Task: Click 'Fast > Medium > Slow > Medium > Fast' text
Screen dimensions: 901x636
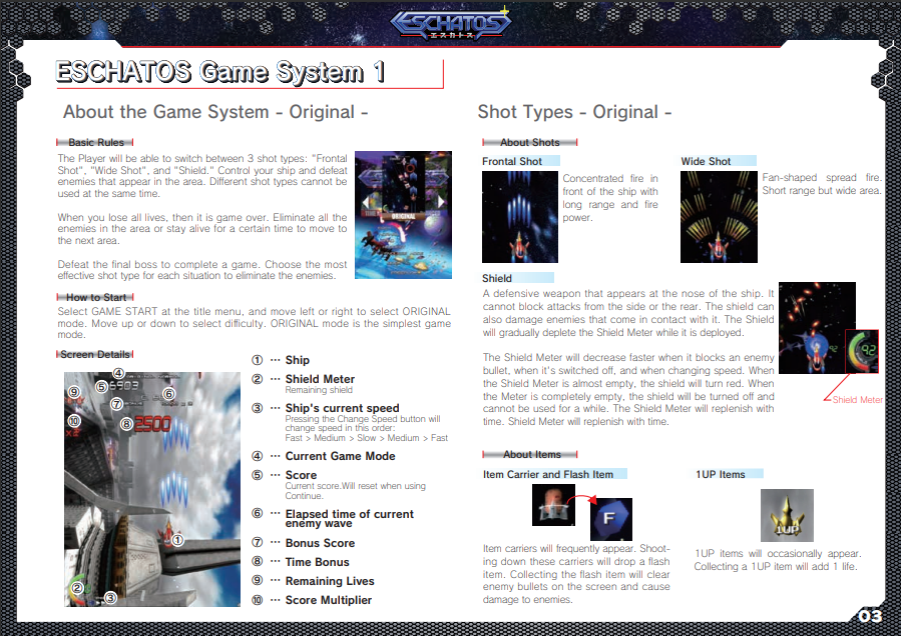Action: (x=366, y=438)
